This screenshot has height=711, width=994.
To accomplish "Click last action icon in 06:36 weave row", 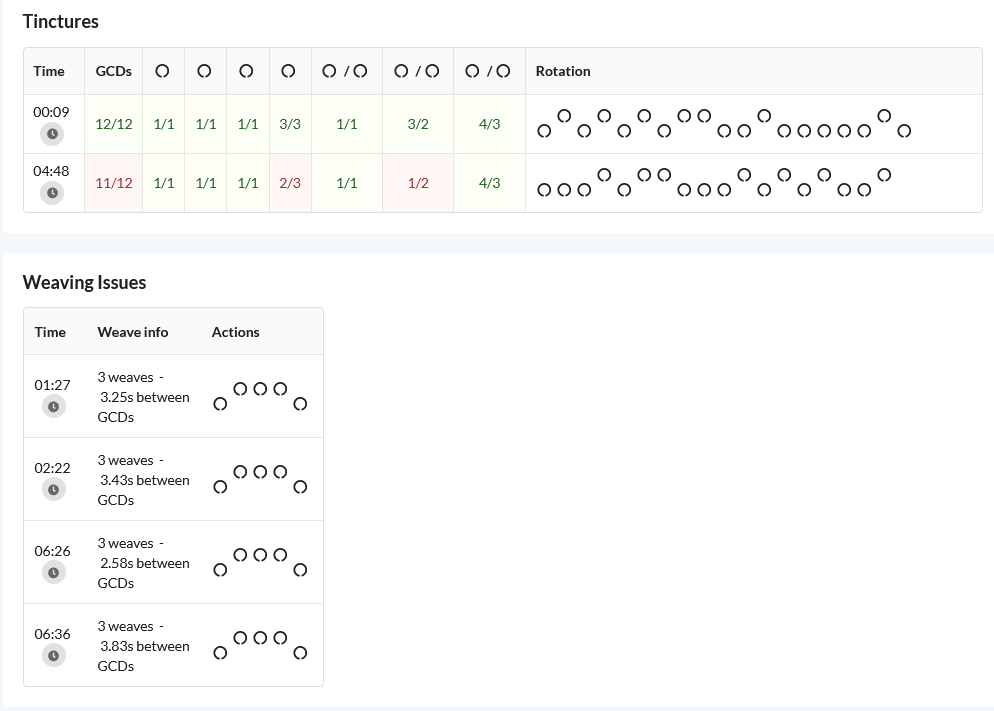I will [x=300, y=653].
